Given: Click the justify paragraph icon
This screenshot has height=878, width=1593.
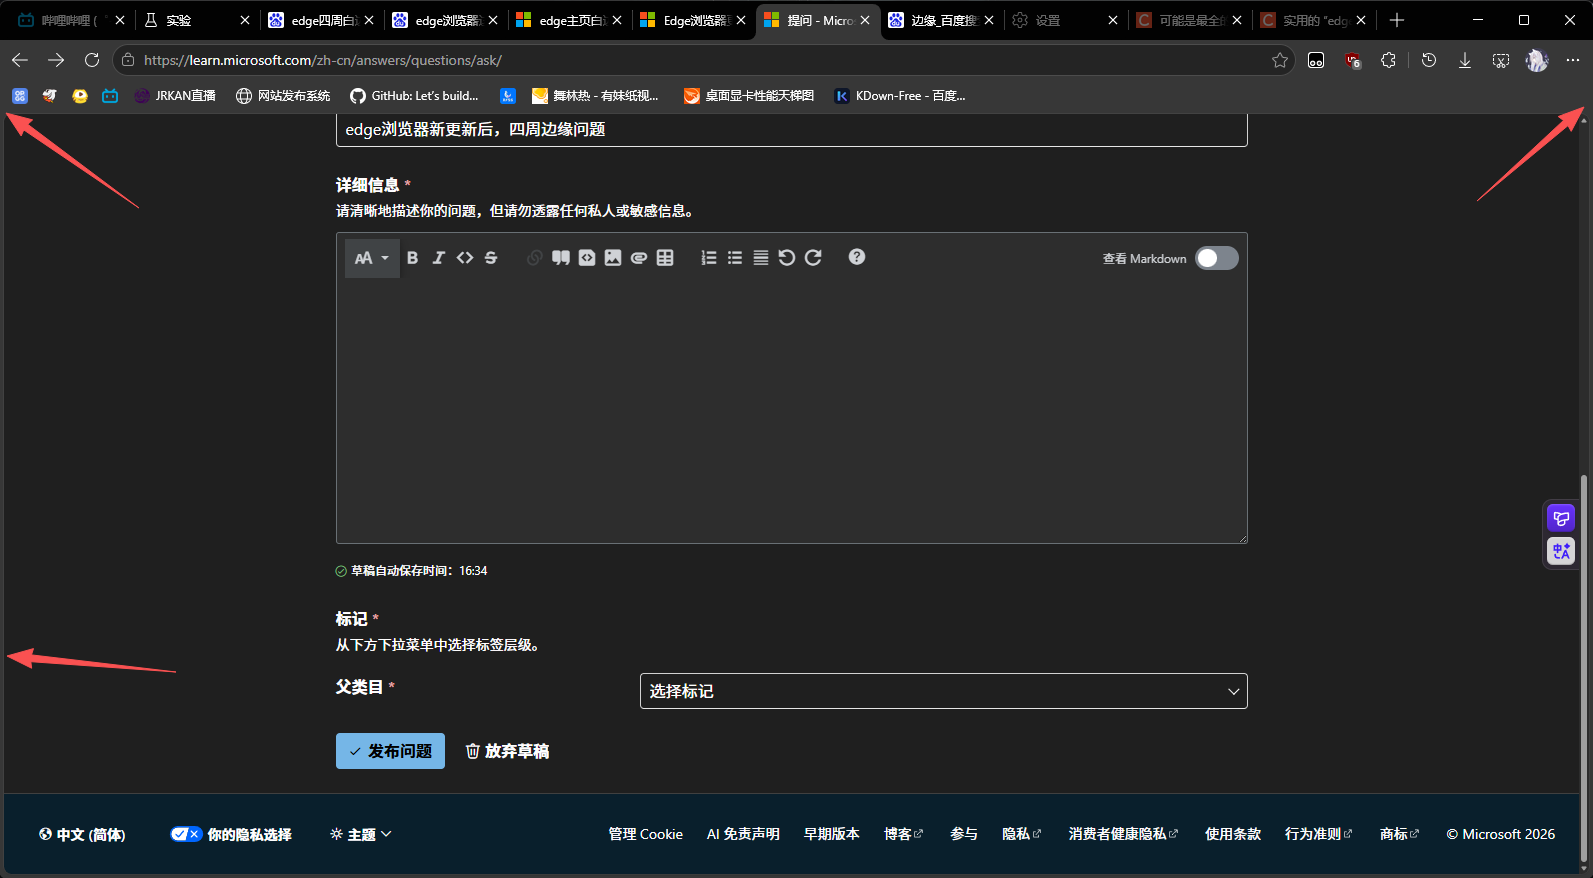Looking at the screenshot, I should [761, 258].
